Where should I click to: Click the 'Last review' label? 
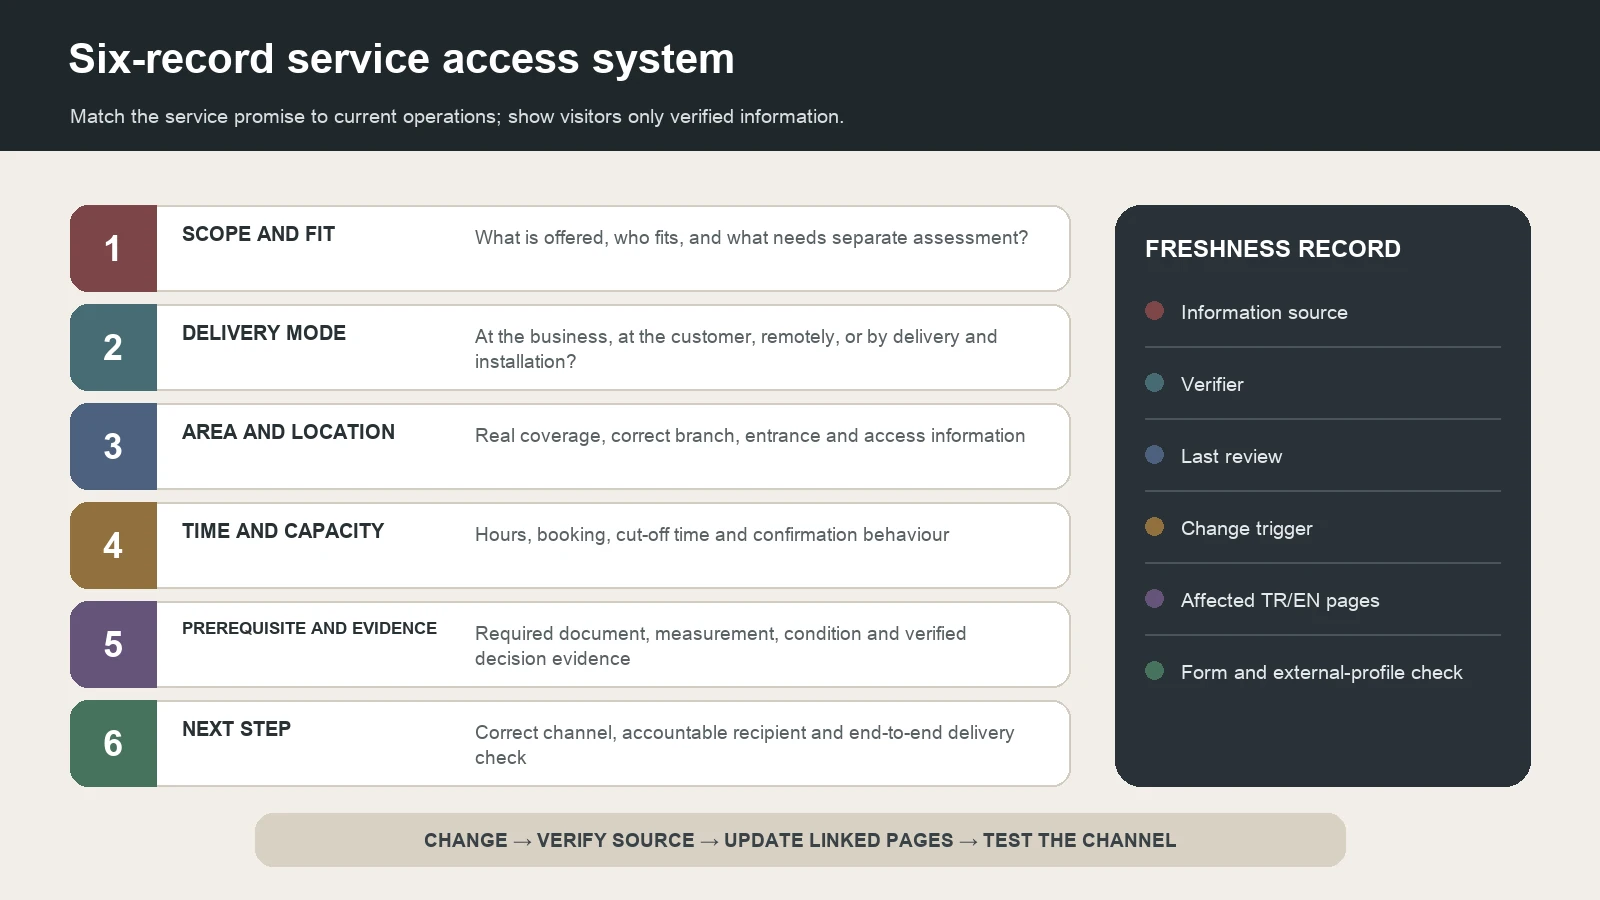pos(1231,456)
